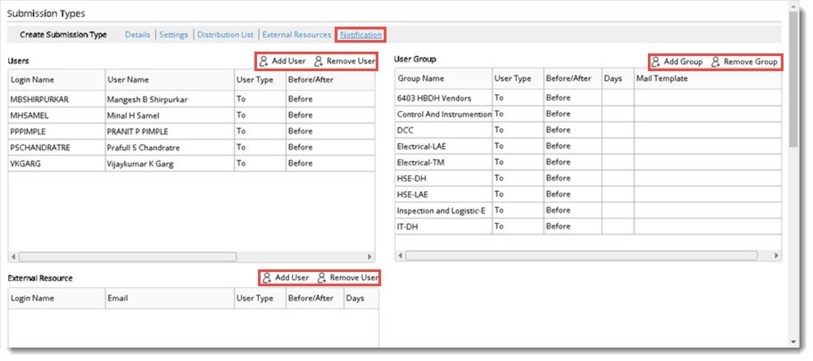Click the Mail Template column header
This screenshot has width=813, height=361.
click(x=708, y=78)
